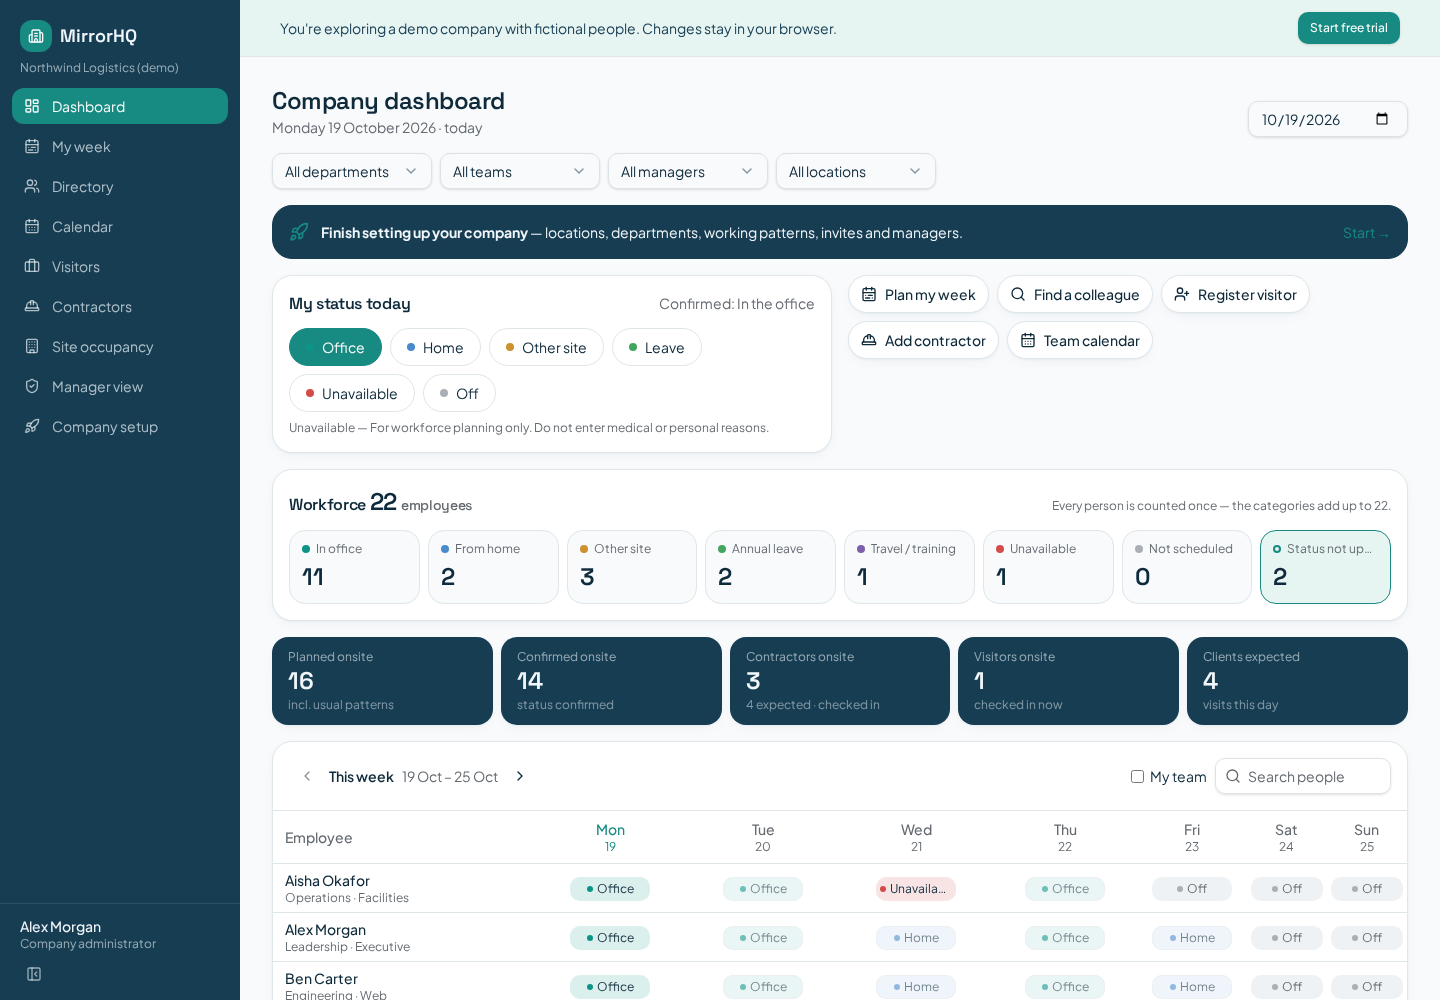Select the From home workforce card
This screenshot has height=1000, width=1440.
[x=493, y=567]
